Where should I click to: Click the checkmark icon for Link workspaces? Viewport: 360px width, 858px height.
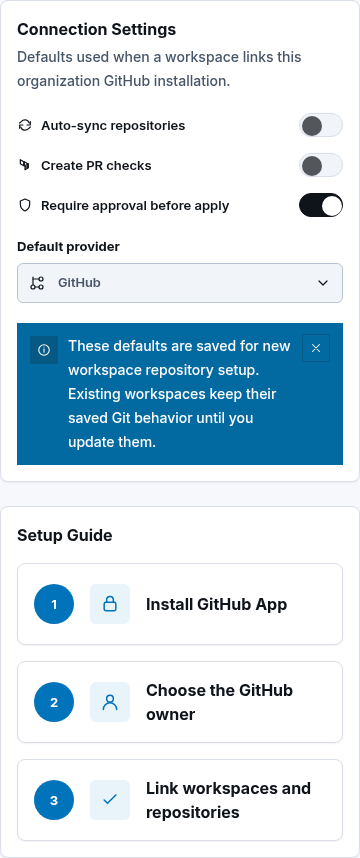[110, 800]
